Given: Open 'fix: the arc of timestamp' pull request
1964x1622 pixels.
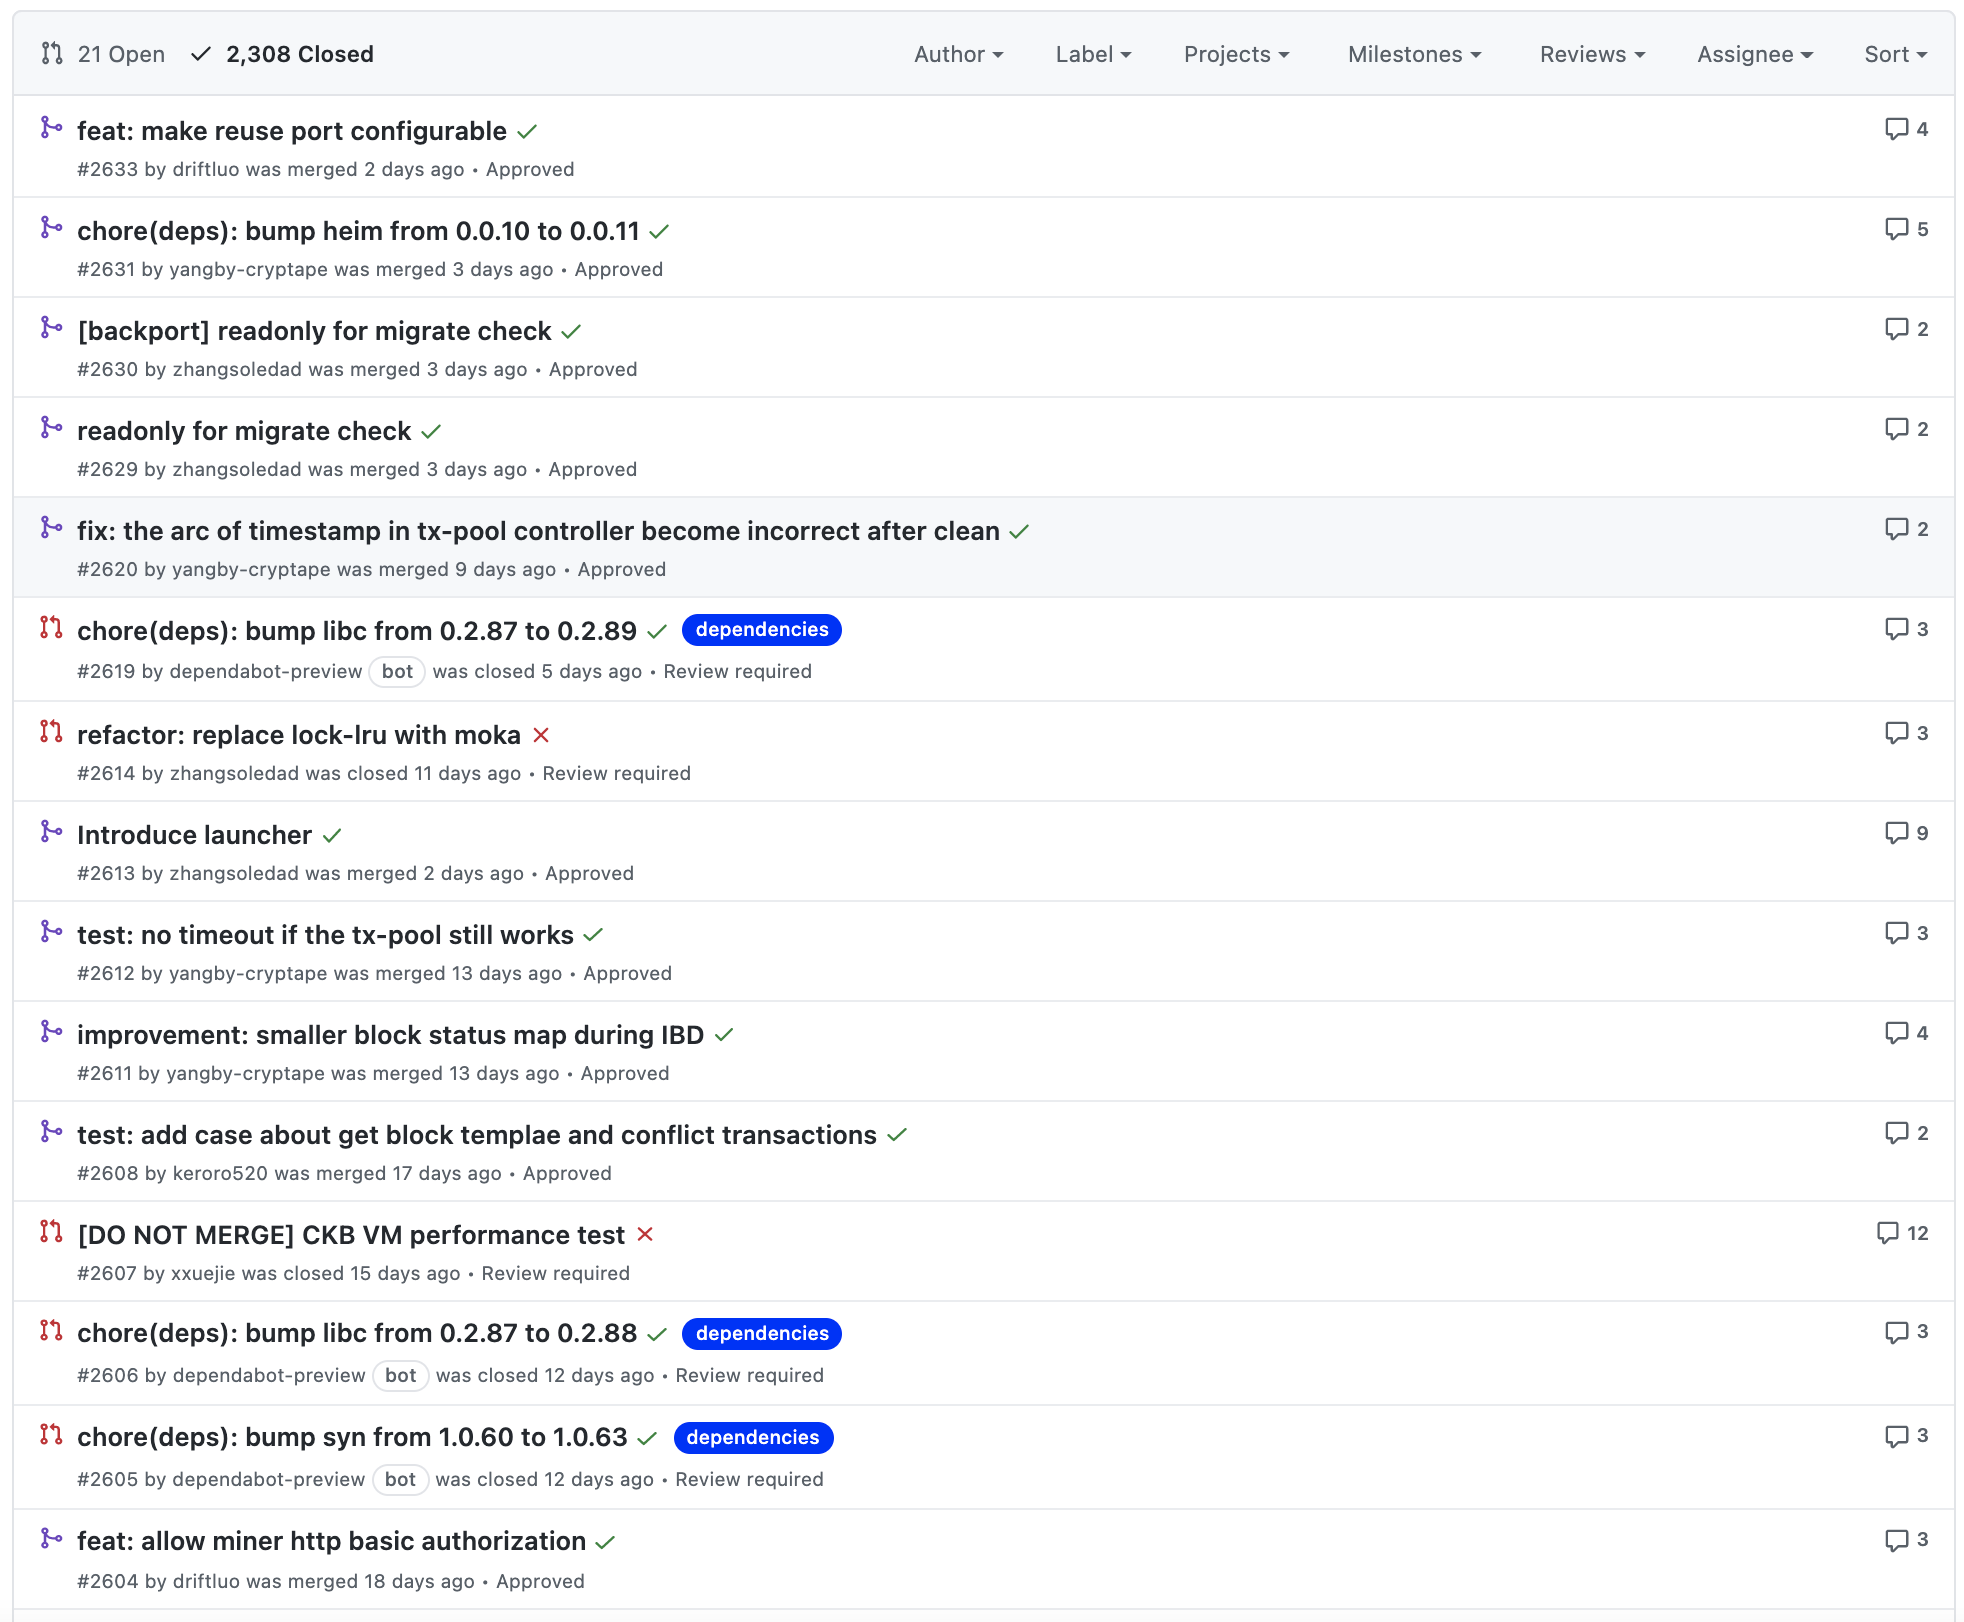Looking at the screenshot, I should pos(538,531).
